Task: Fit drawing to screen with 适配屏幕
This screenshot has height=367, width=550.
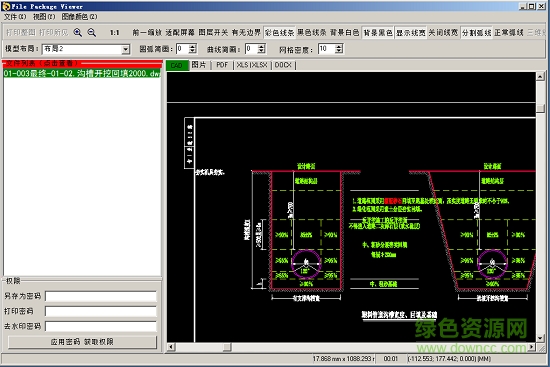Action: click(180, 33)
